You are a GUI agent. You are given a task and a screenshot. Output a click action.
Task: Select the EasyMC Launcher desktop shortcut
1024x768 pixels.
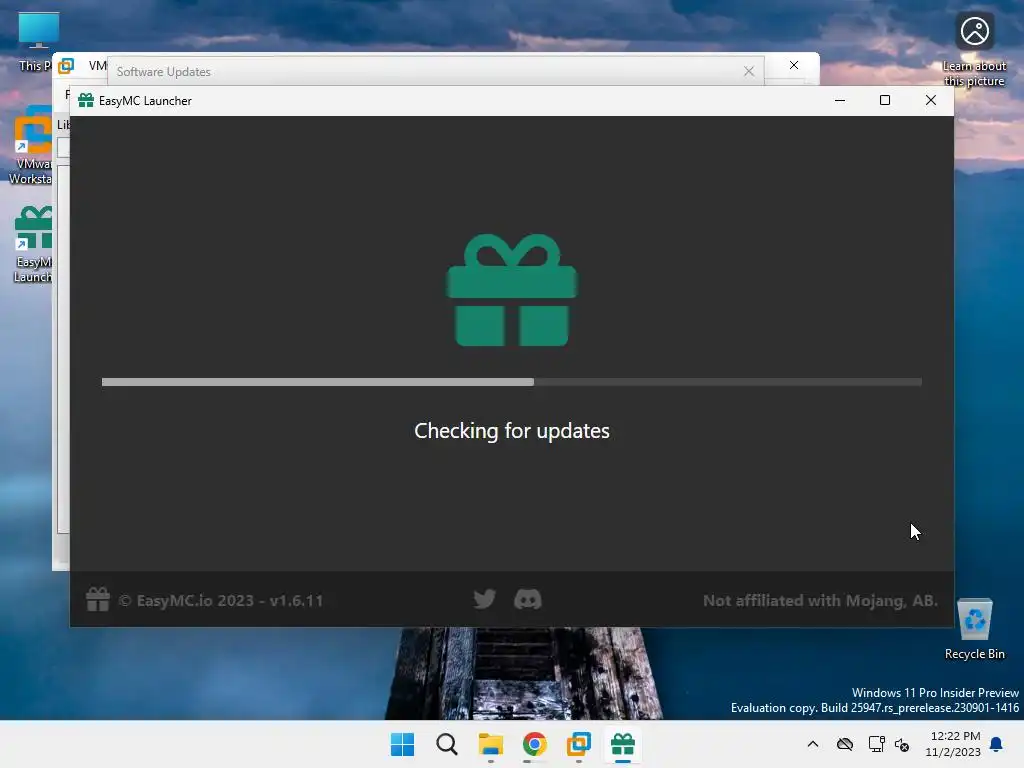point(33,244)
